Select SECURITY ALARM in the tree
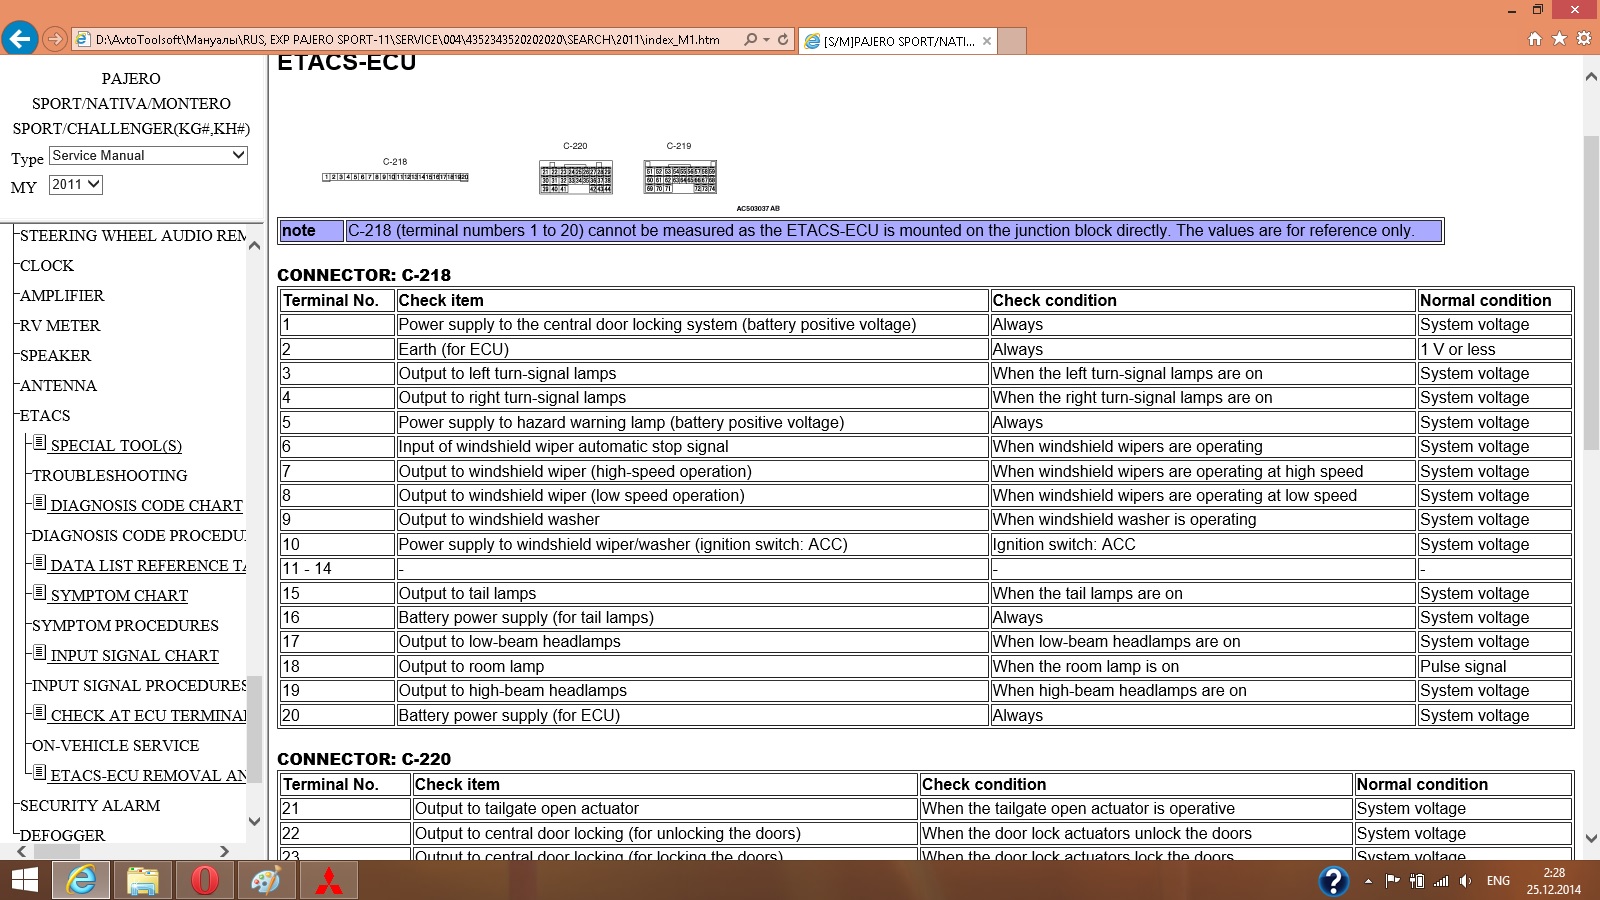Image resolution: width=1600 pixels, height=900 pixels. click(90, 806)
